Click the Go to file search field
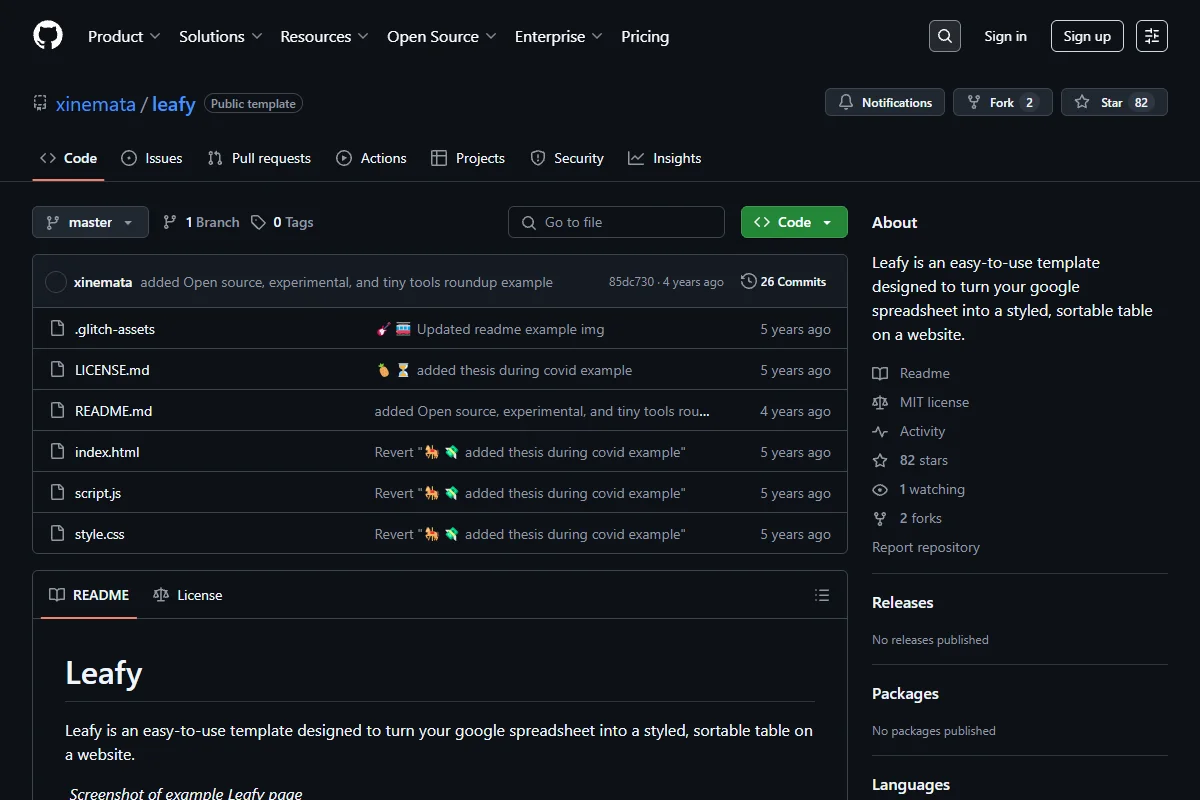Screen dimensions: 1200x800 616,222
